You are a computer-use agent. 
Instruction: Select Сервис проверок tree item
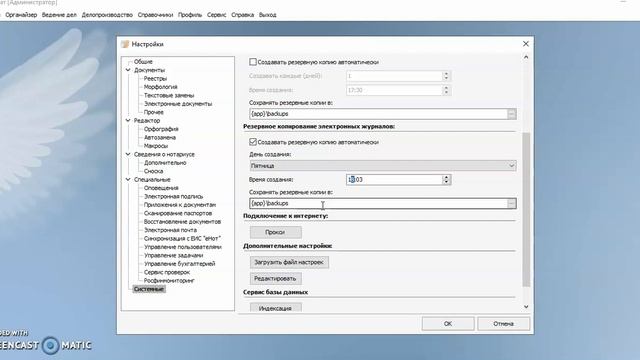coord(167,272)
